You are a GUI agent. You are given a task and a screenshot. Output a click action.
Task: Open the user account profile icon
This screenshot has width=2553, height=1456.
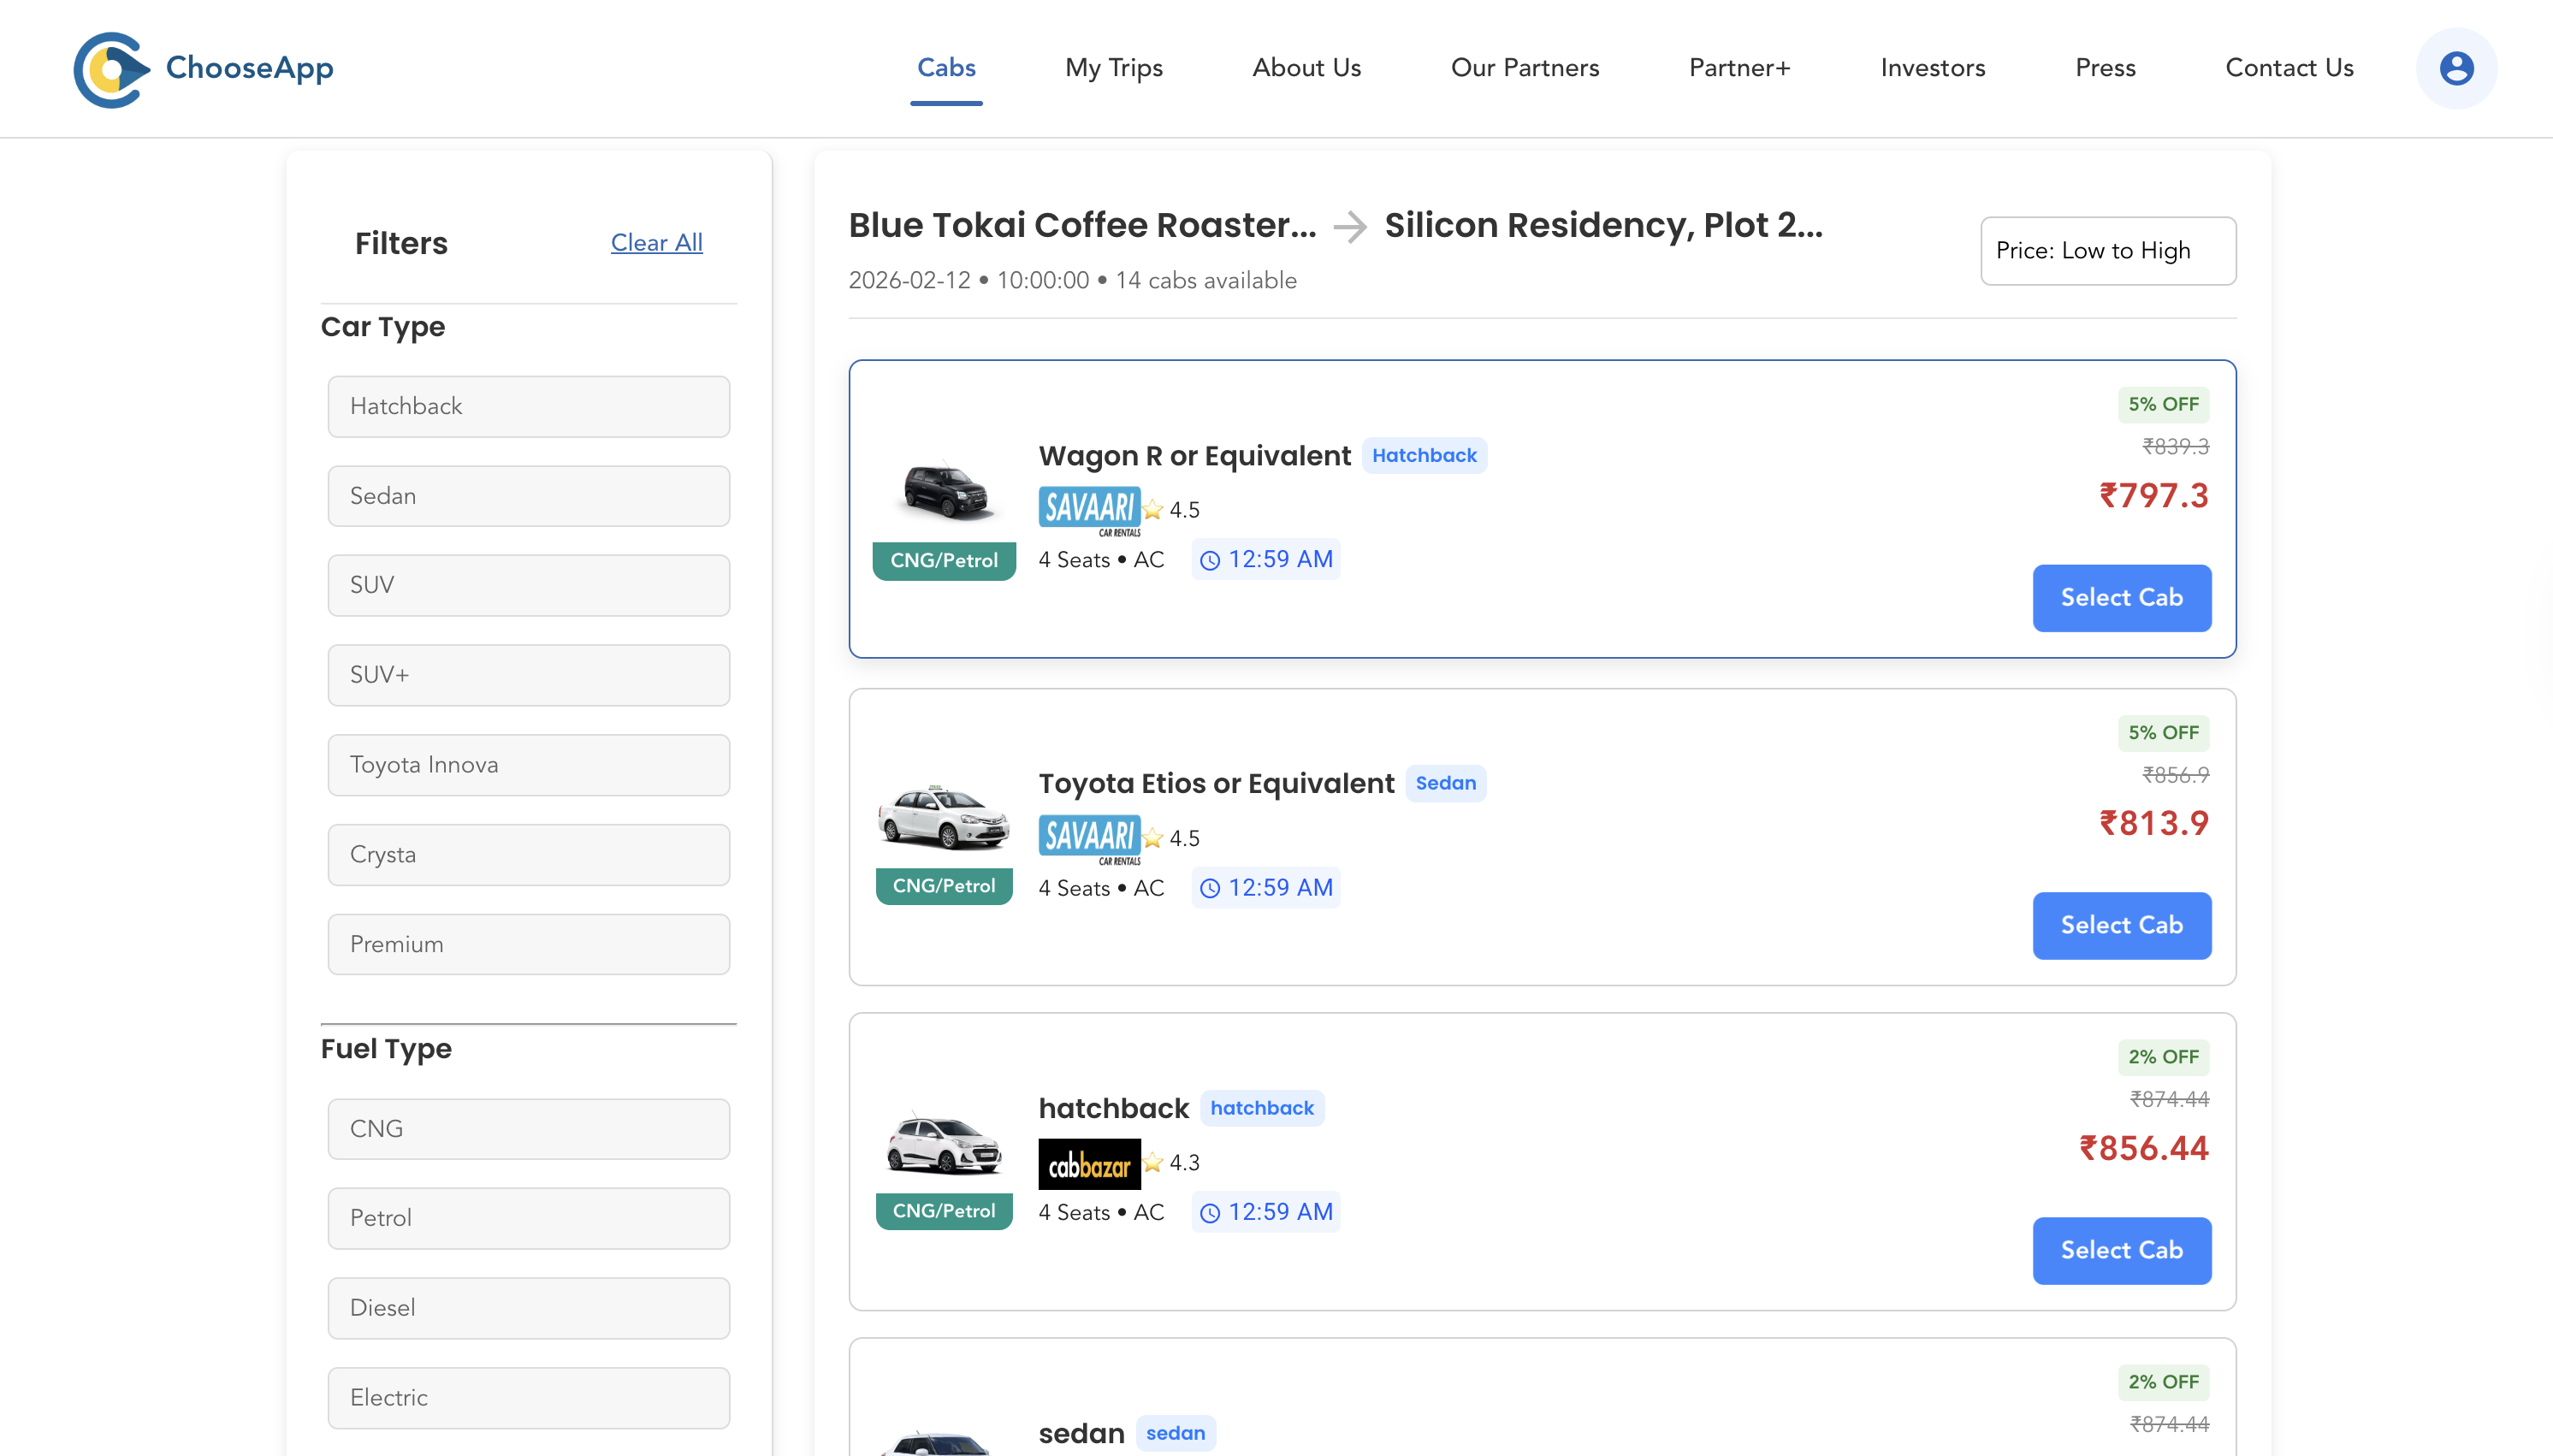2456,68
